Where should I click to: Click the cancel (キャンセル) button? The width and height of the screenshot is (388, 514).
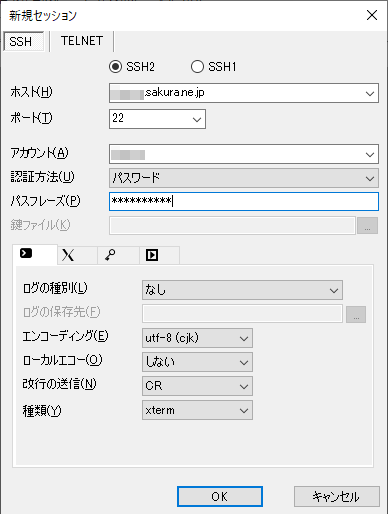(x=337, y=497)
